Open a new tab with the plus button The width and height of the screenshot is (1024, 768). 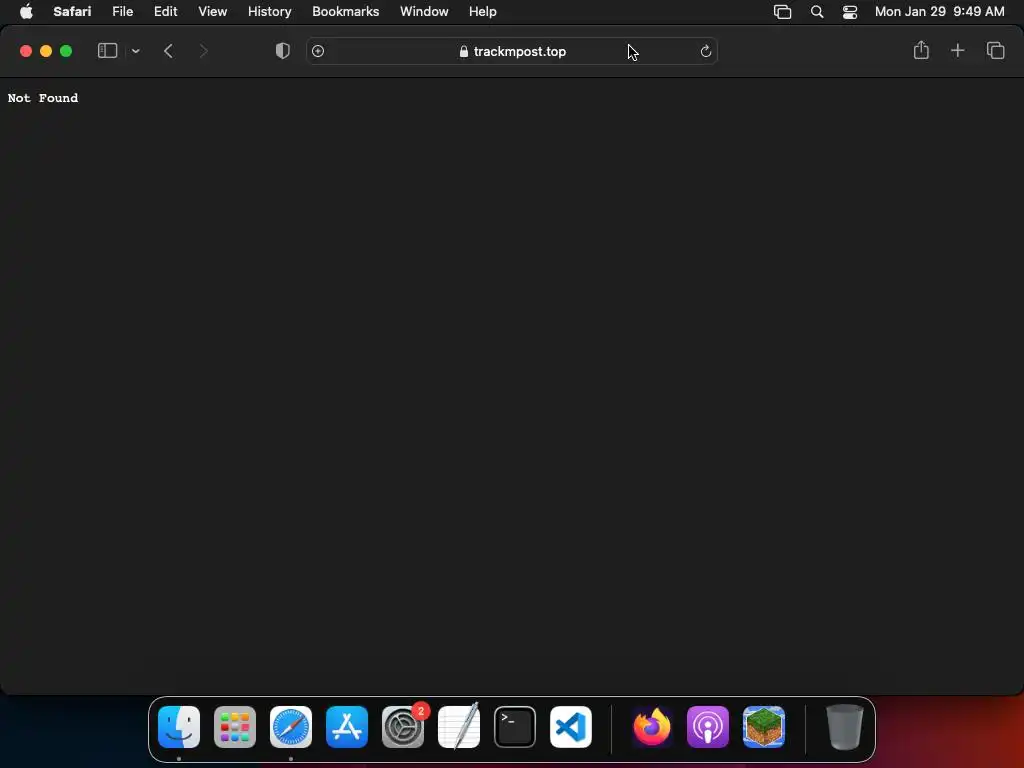[x=957, y=50]
